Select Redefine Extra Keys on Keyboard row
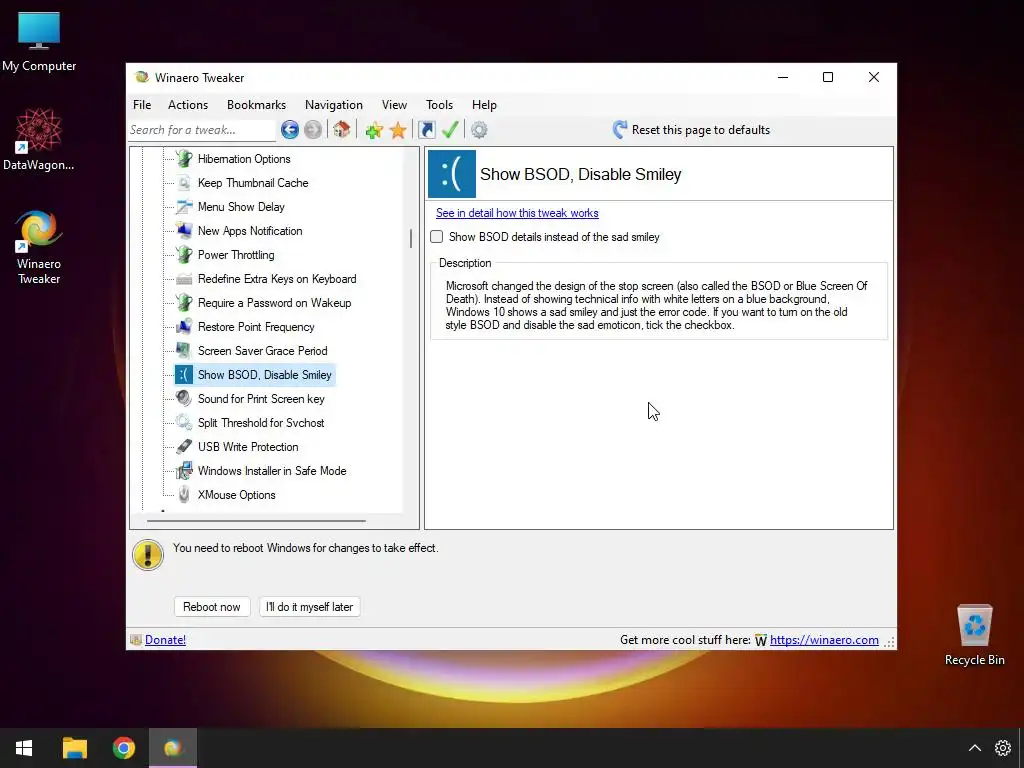1024x768 pixels. 278,279
